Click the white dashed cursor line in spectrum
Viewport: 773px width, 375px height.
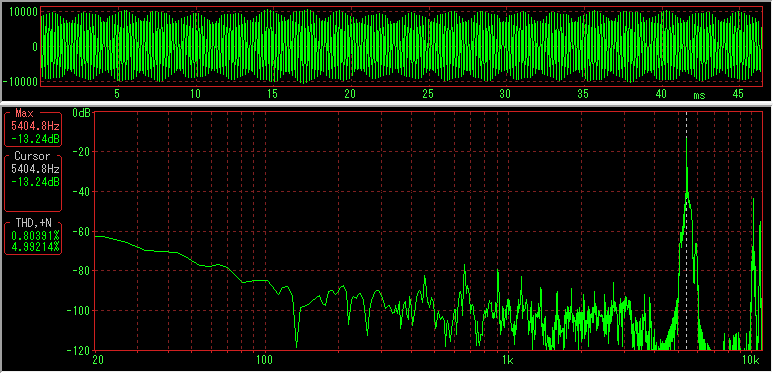pyautogui.click(x=686, y=232)
